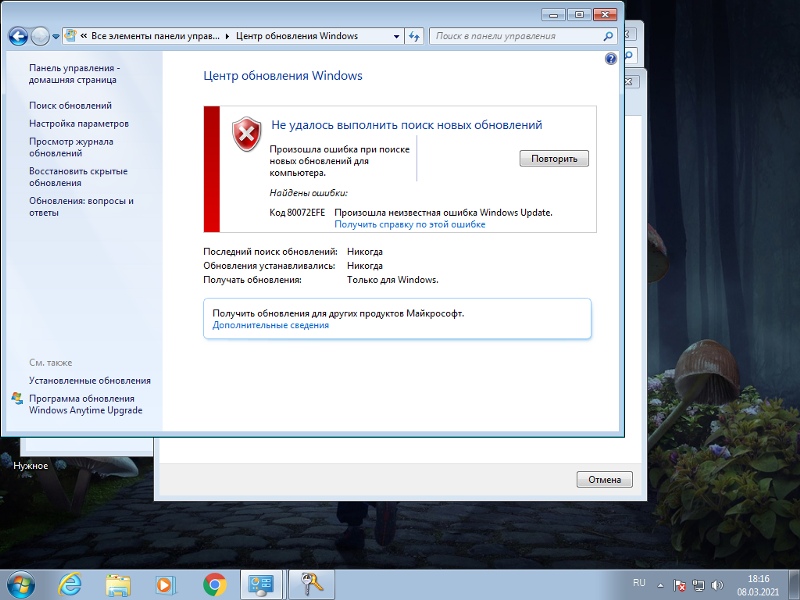Image resolution: width=800 pixels, height=600 pixels.
Task: Open 'Установленные обновления'
Action: (x=90, y=381)
